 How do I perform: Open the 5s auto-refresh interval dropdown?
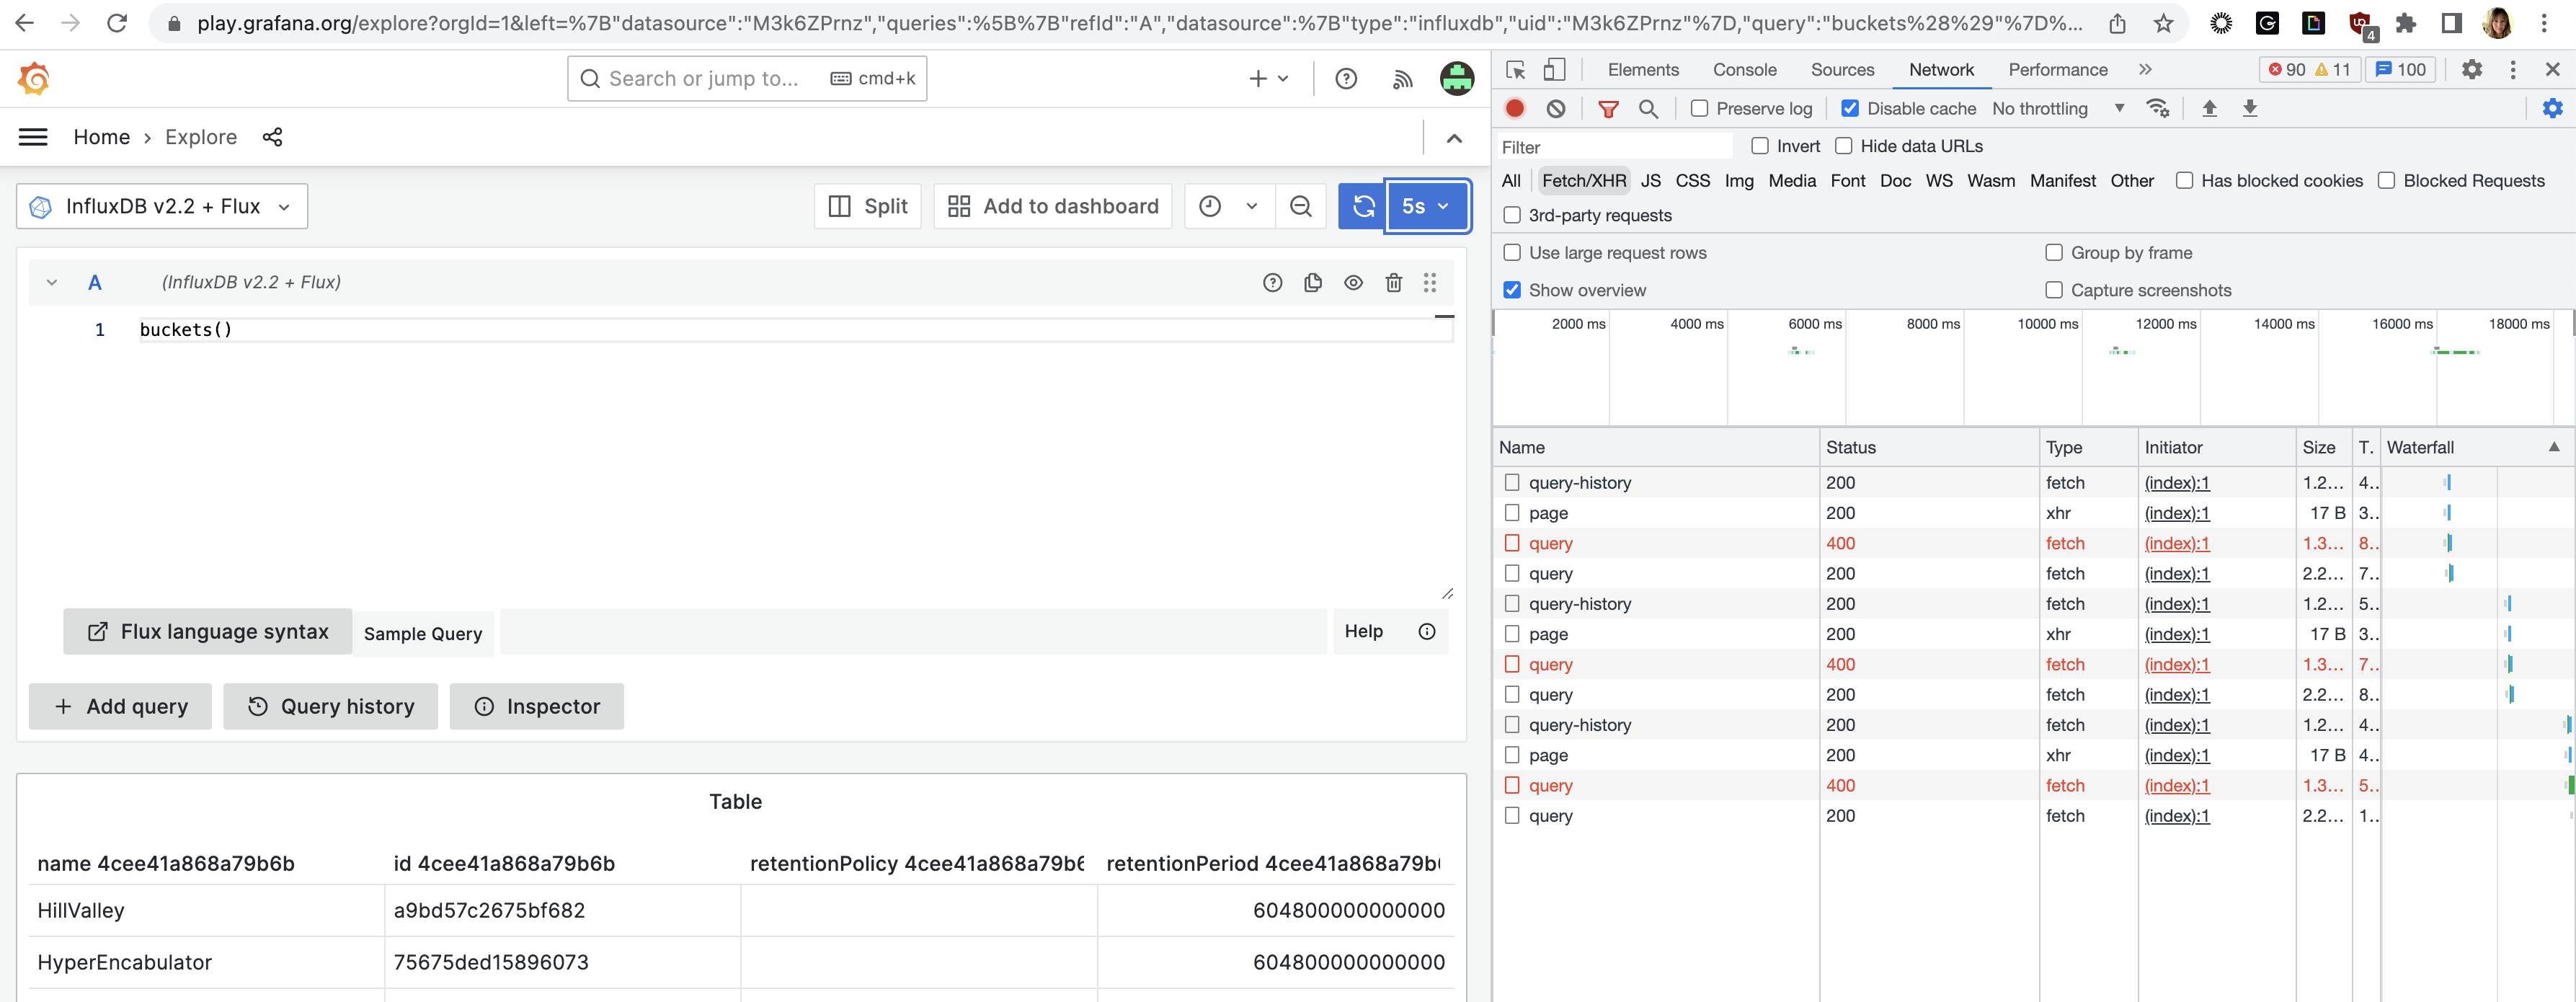pyautogui.click(x=1443, y=206)
